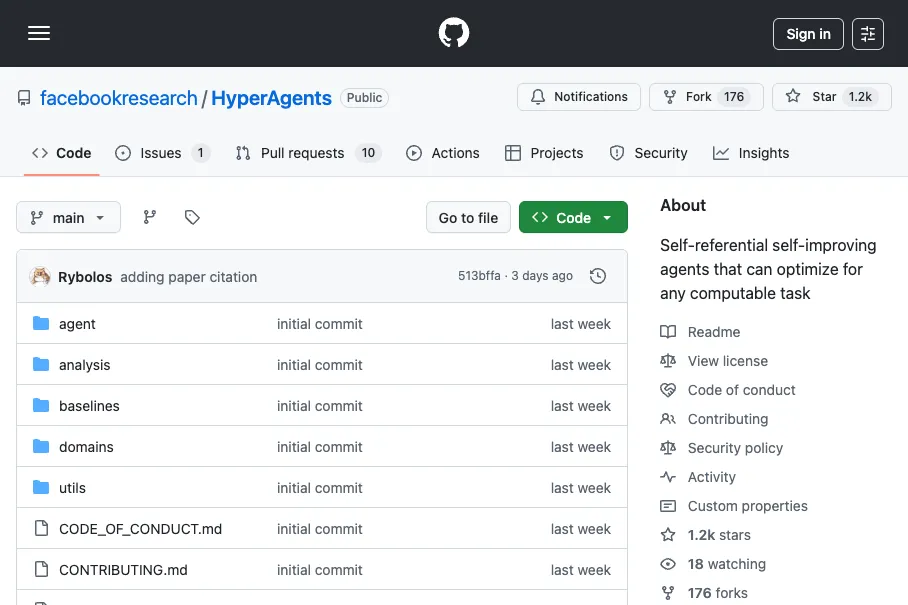The image size is (908, 605).
Task: Click Rybolos avatar thumbnail
Action: [41, 276]
